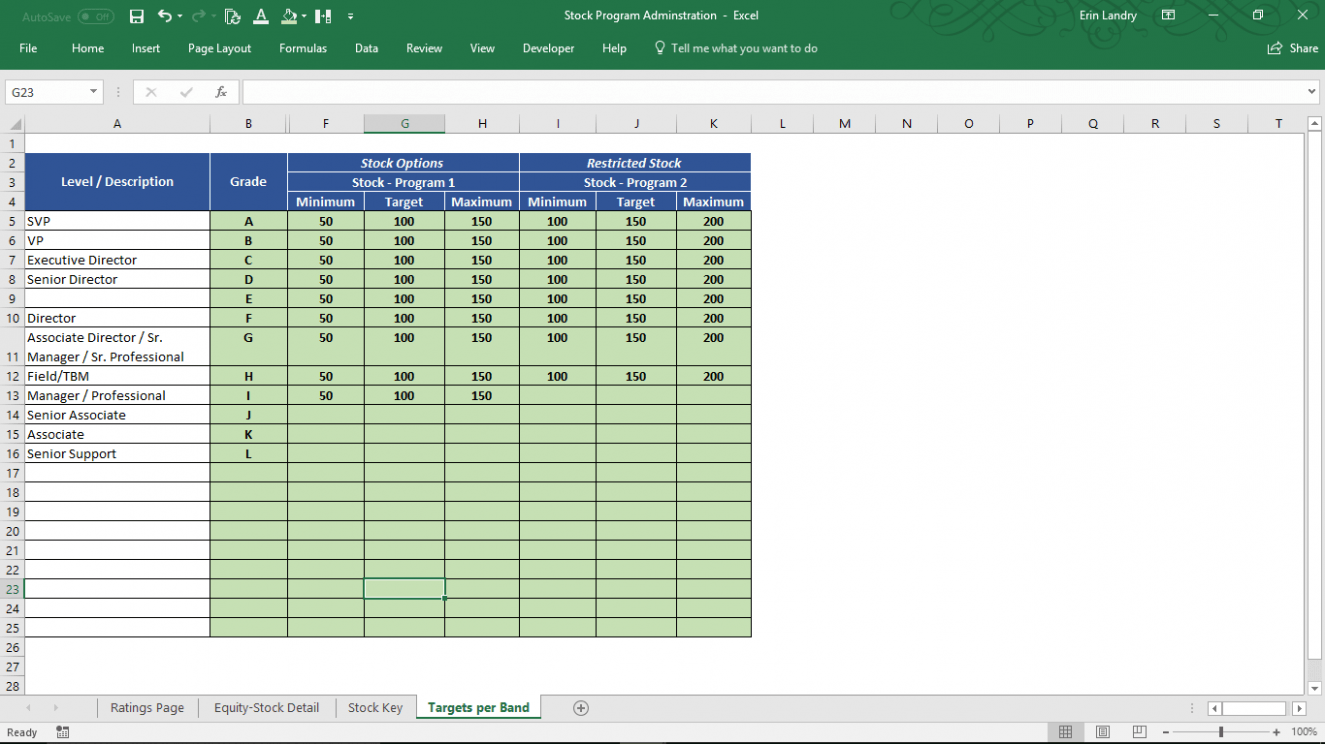Select the 'Field/TBM' cell
1325x744 pixels.
pos(117,376)
